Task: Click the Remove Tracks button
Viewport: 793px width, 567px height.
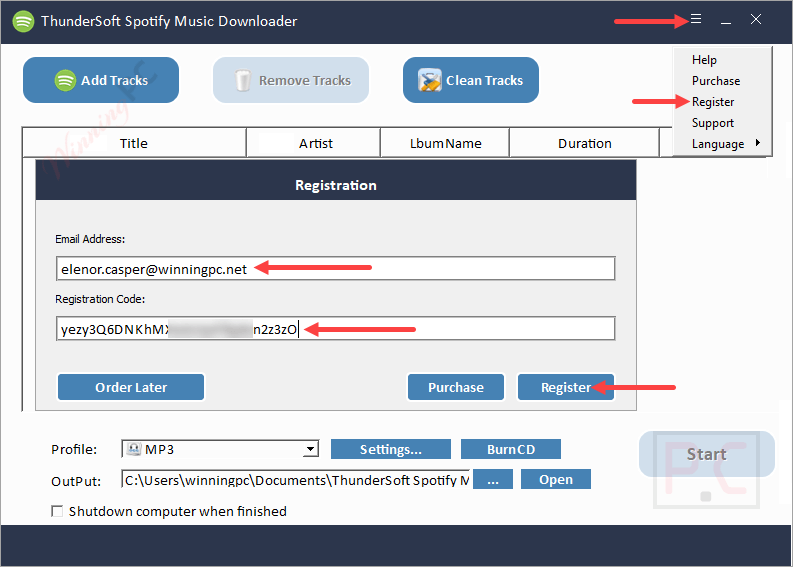Action: tap(291, 80)
